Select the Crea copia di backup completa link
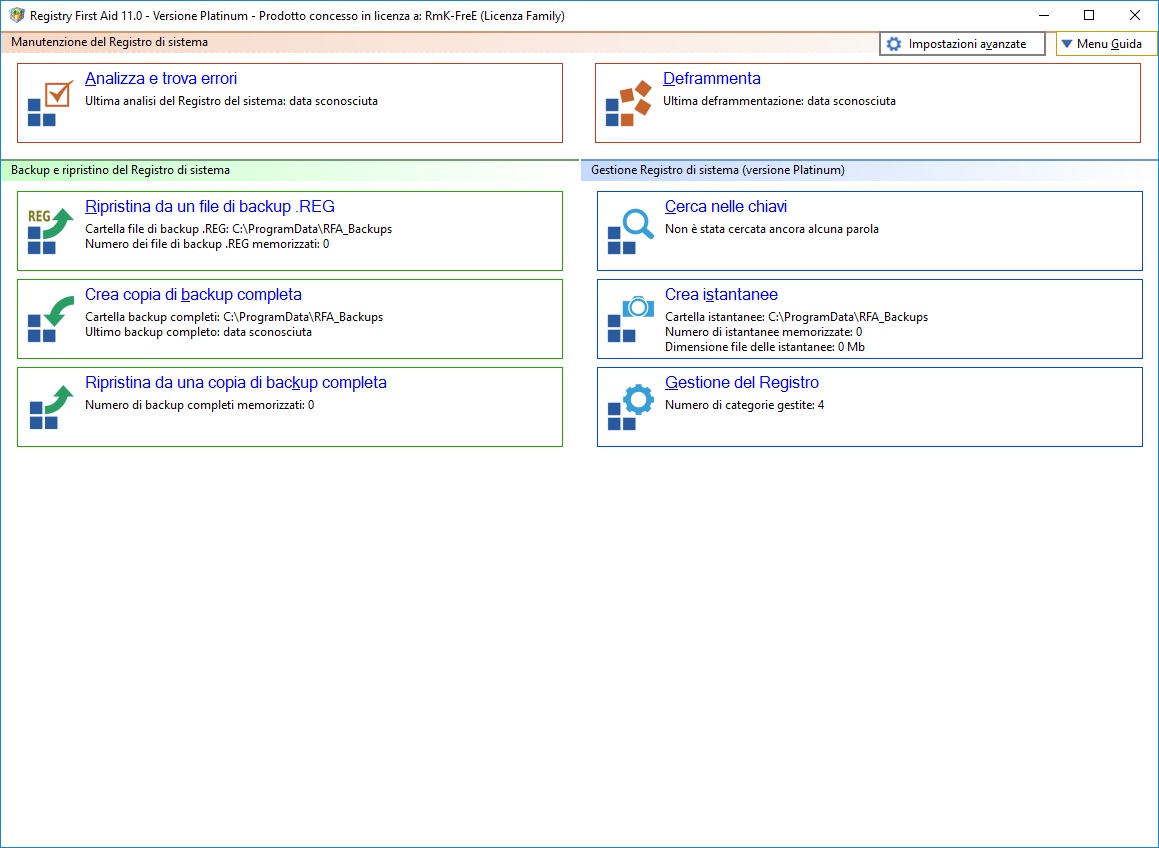Screen dimensions: 1159x848 [x=193, y=295]
